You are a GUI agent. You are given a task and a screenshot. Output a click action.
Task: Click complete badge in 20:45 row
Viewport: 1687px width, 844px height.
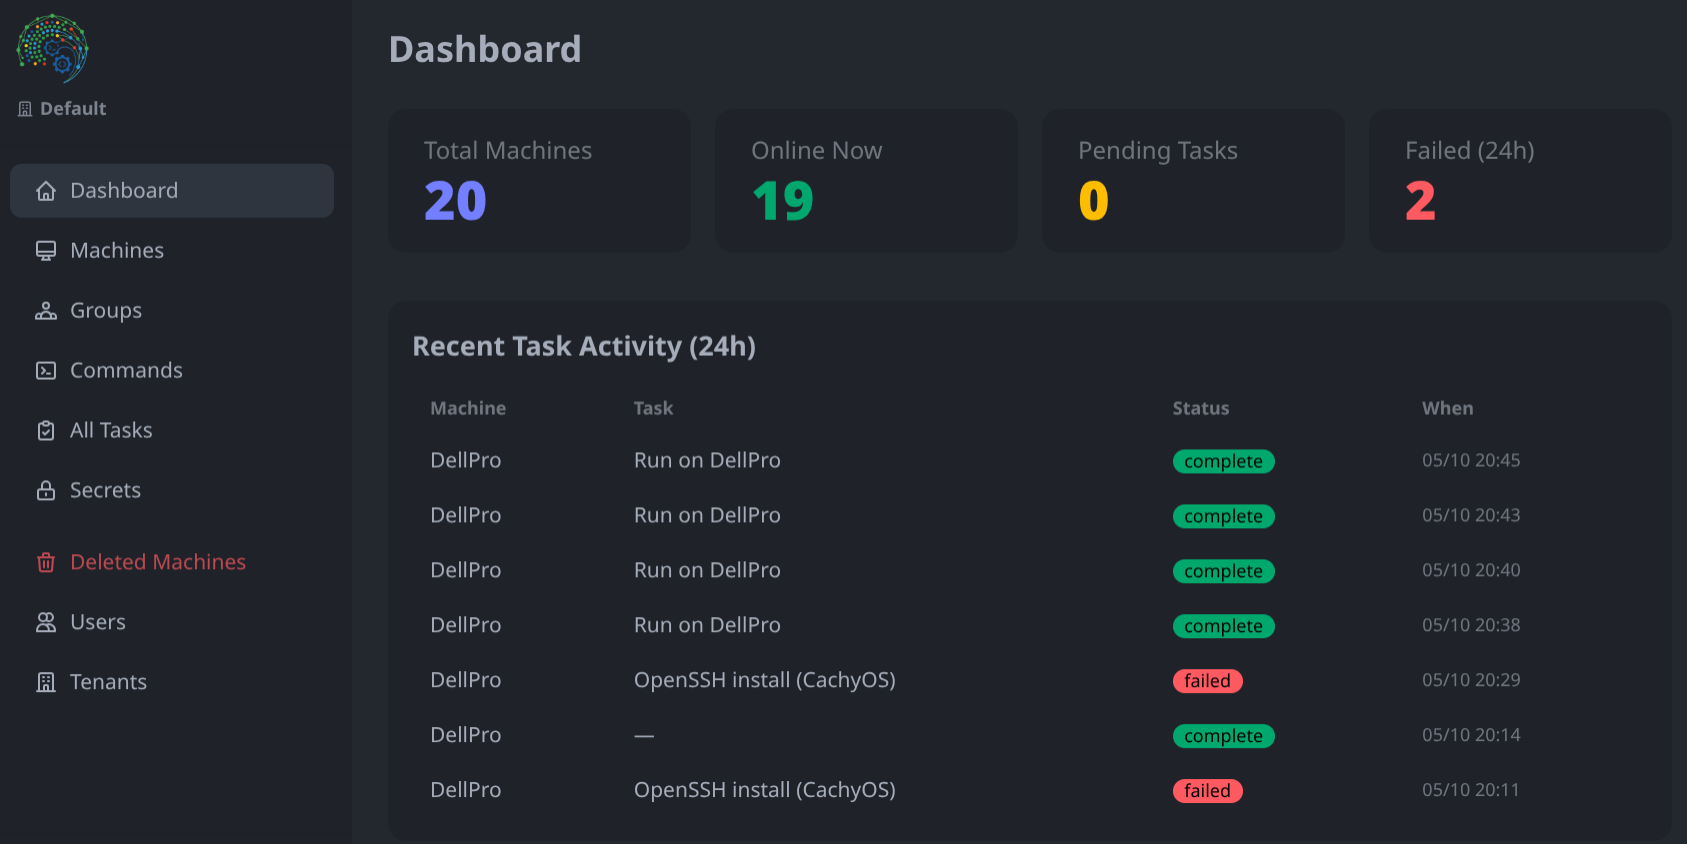[x=1223, y=461]
